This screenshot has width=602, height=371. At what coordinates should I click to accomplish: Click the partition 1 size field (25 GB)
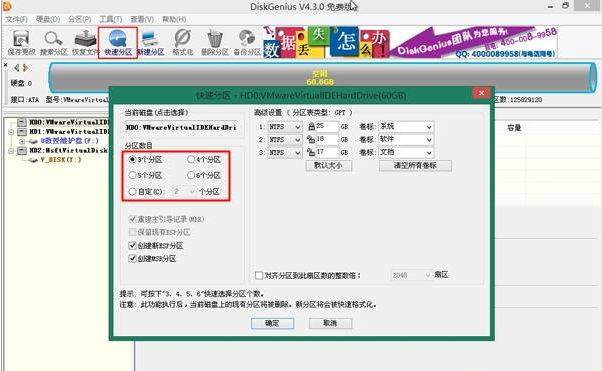point(327,126)
